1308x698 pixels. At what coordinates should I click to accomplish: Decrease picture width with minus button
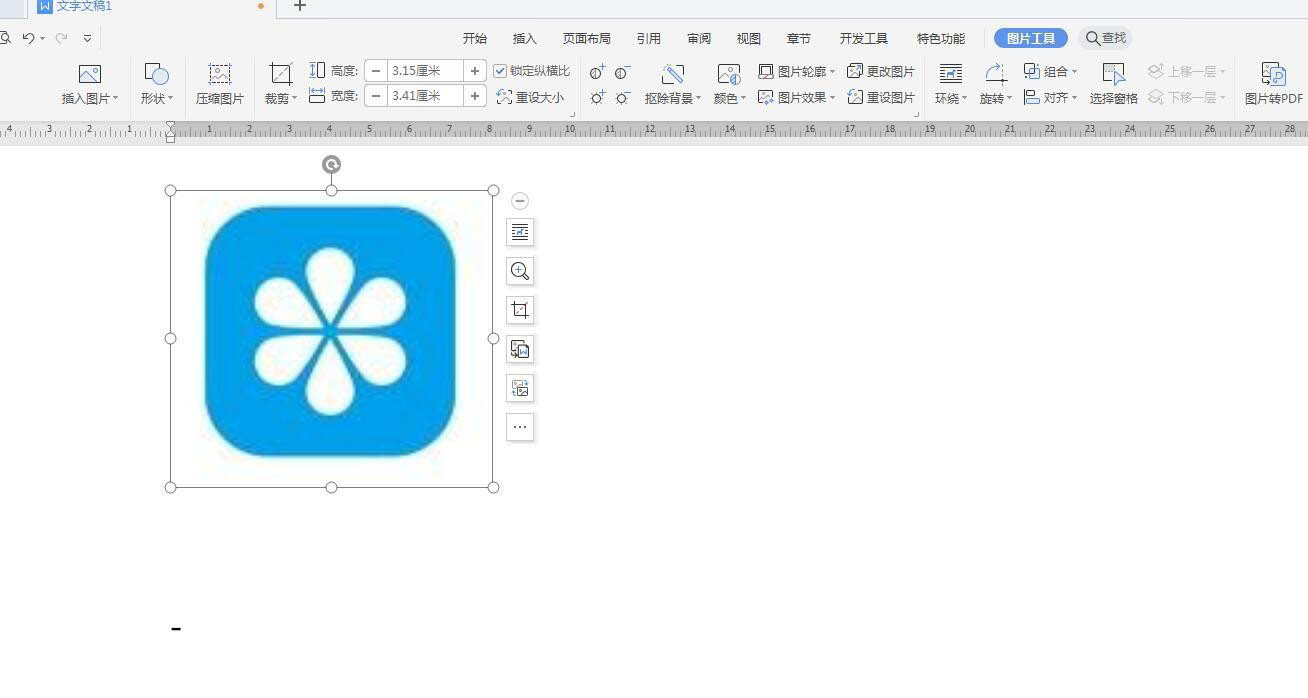coord(376,96)
